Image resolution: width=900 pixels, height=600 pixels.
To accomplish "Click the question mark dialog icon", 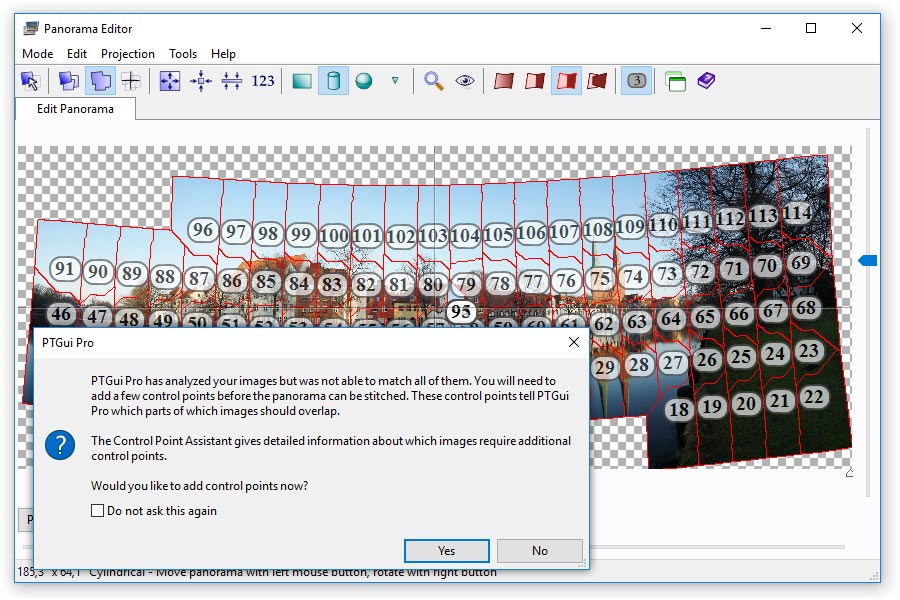I will 60,445.
